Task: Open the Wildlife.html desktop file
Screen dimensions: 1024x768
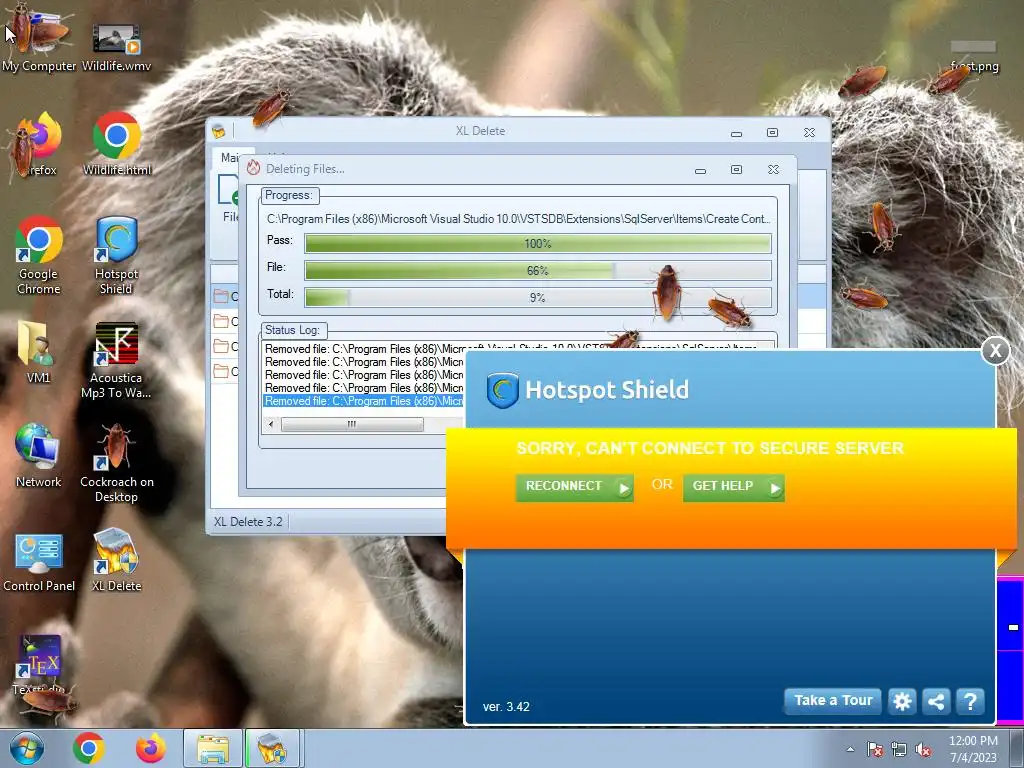Action: point(116,145)
